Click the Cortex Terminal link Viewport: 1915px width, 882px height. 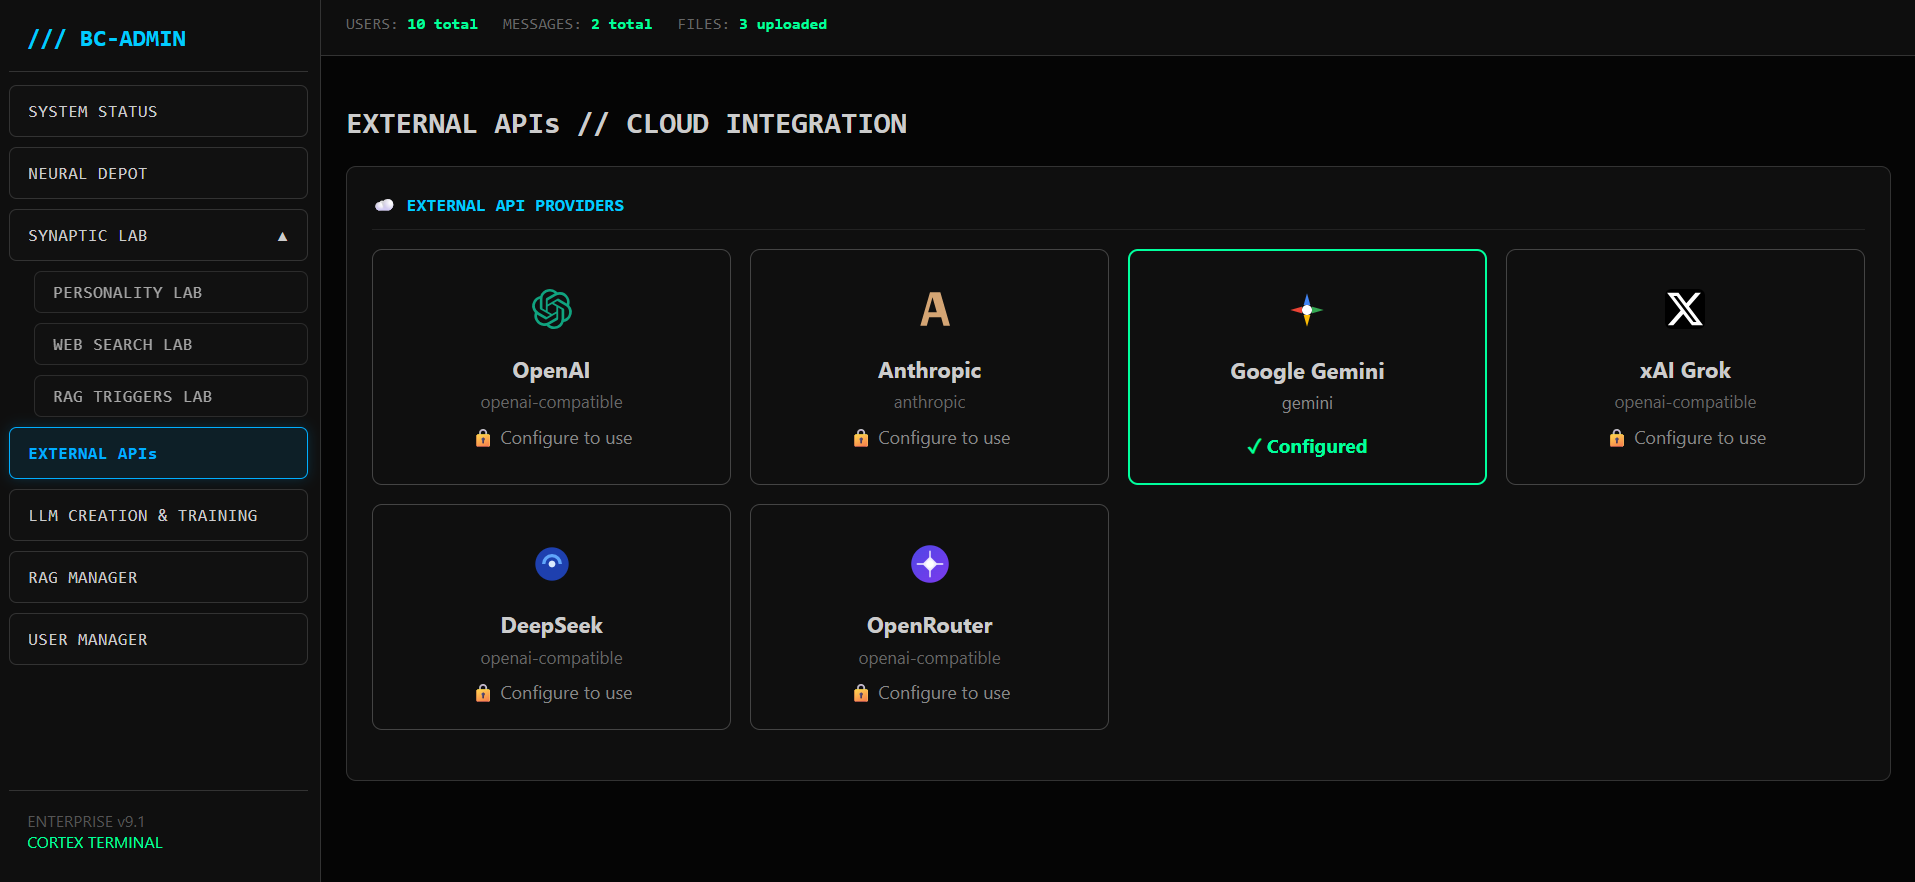tap(95, 843)
